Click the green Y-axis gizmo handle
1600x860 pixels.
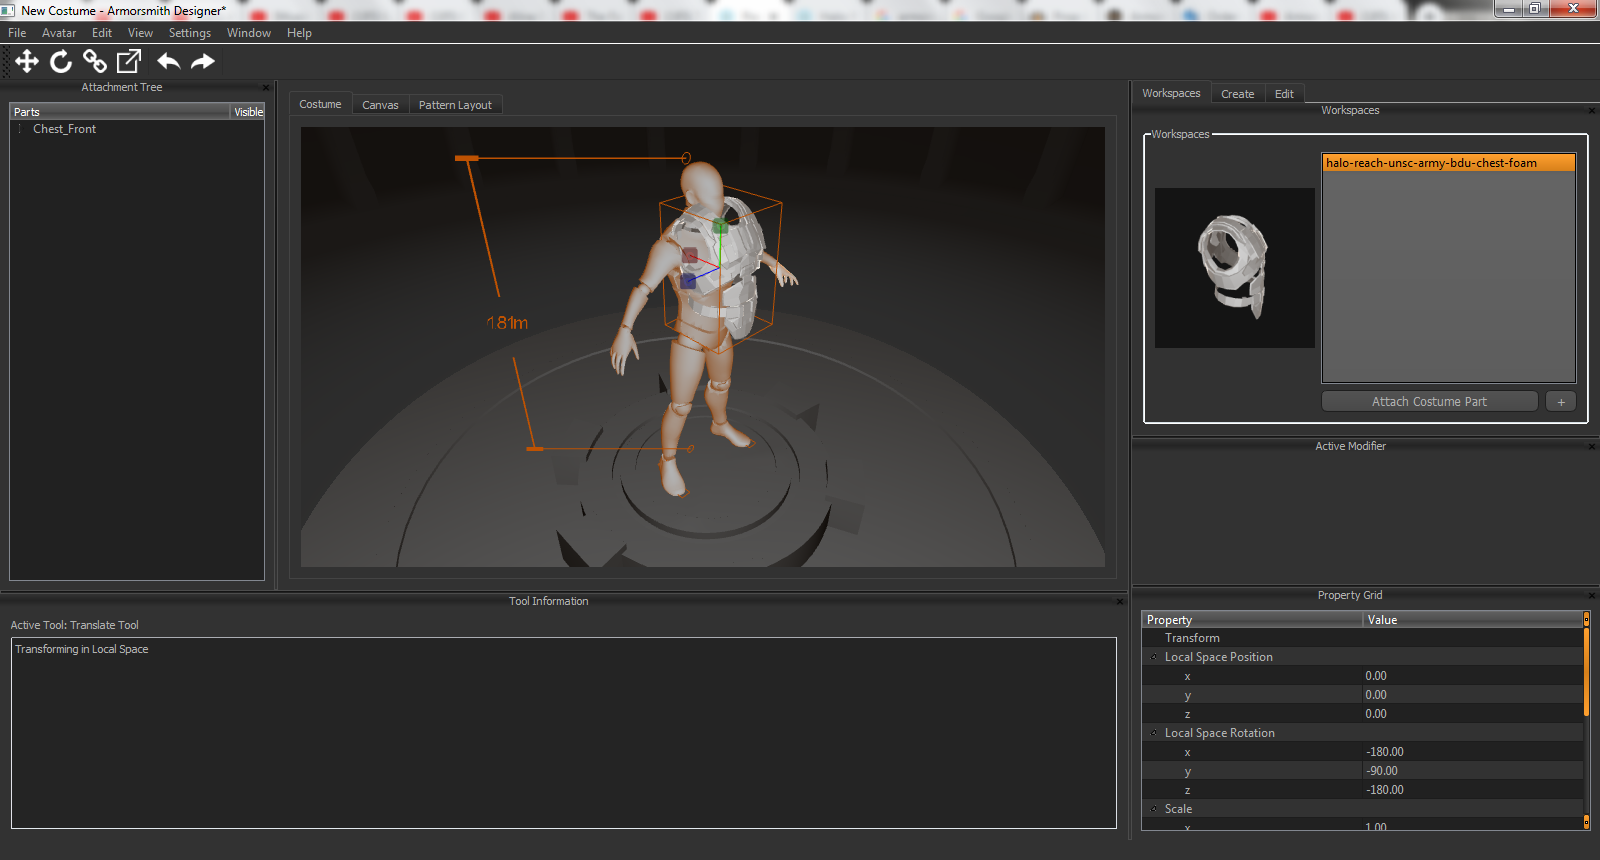(x=720, y=227)
